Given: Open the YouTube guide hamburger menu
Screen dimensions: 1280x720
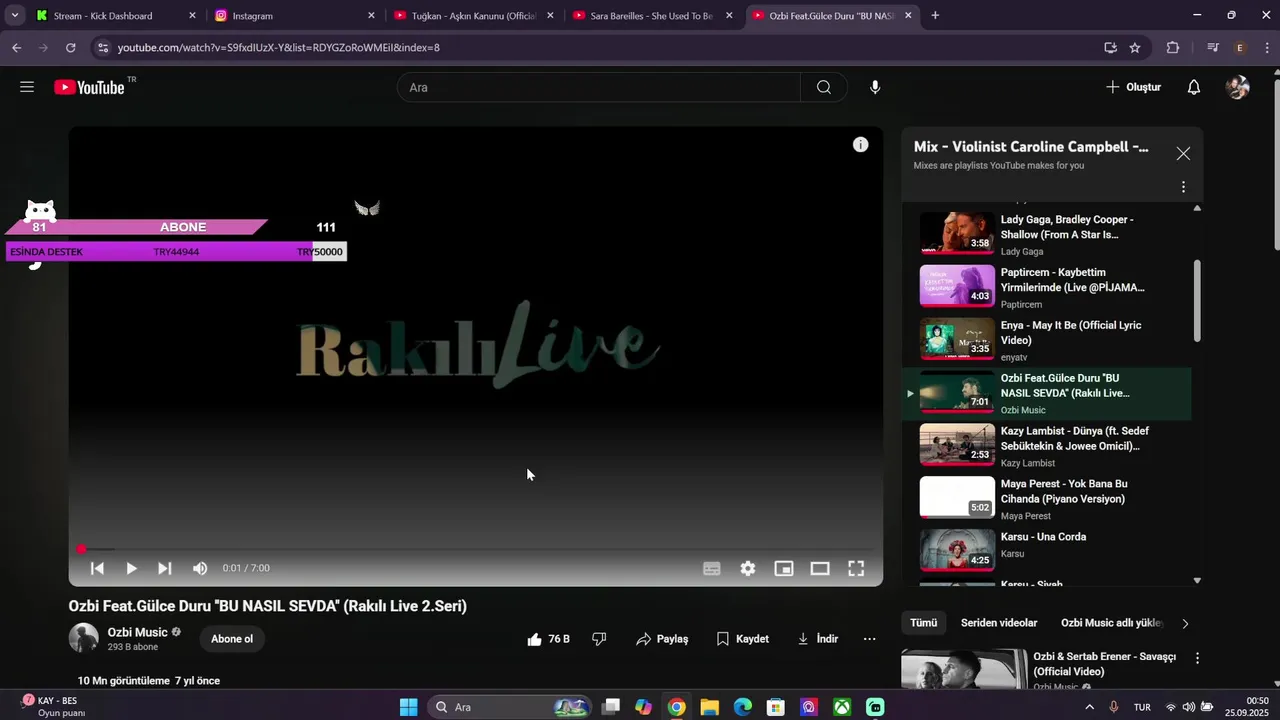Looking at the screenshot, I should (27, 87).
